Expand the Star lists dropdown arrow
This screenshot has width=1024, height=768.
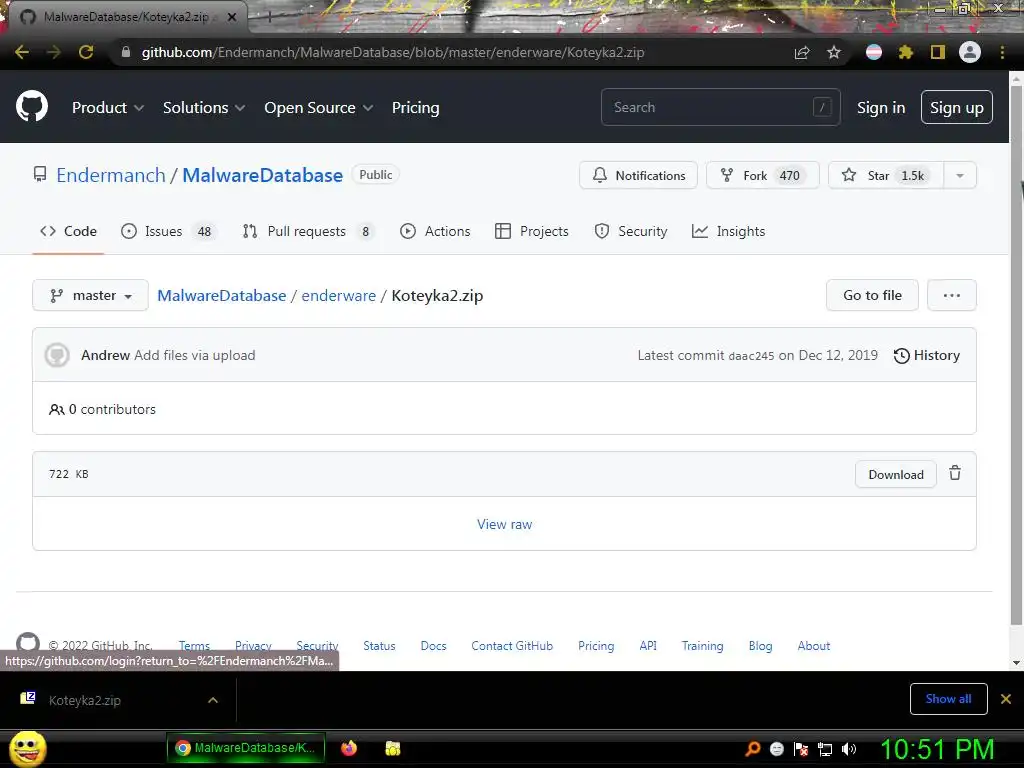point(960,175)
